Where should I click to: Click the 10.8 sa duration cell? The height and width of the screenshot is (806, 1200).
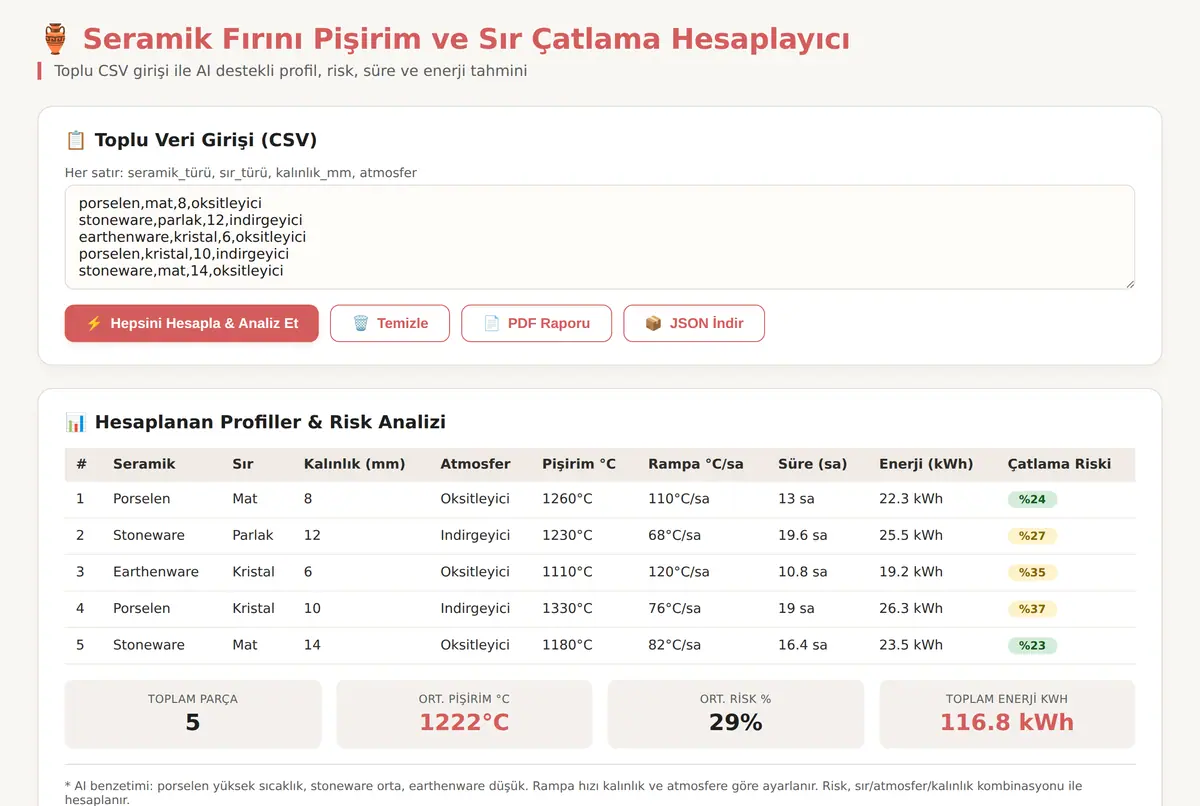coord(803,572)
